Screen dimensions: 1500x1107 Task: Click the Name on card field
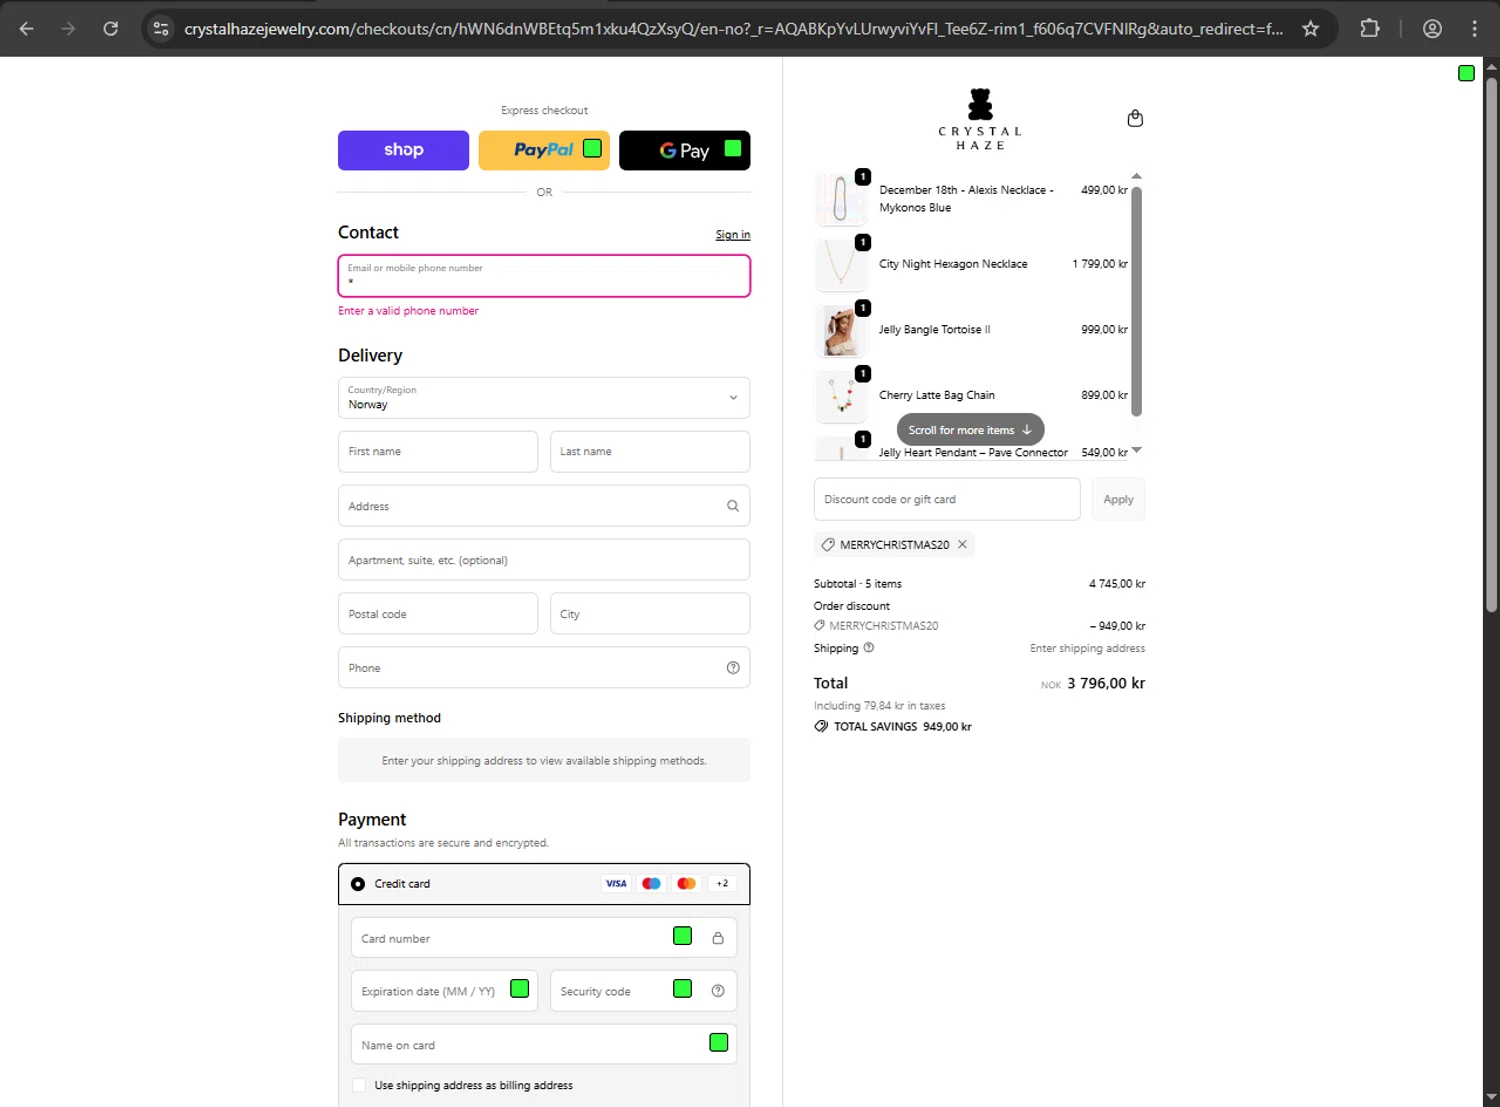pos(544,1045)
